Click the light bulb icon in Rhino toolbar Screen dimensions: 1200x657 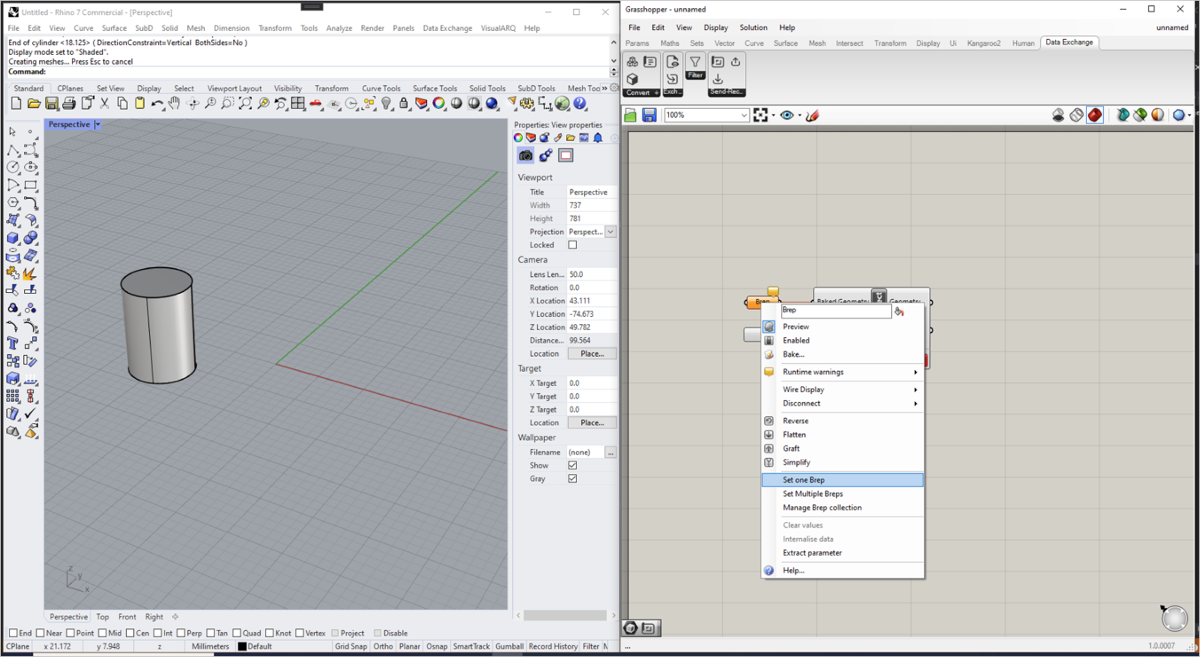pos(386,104)
